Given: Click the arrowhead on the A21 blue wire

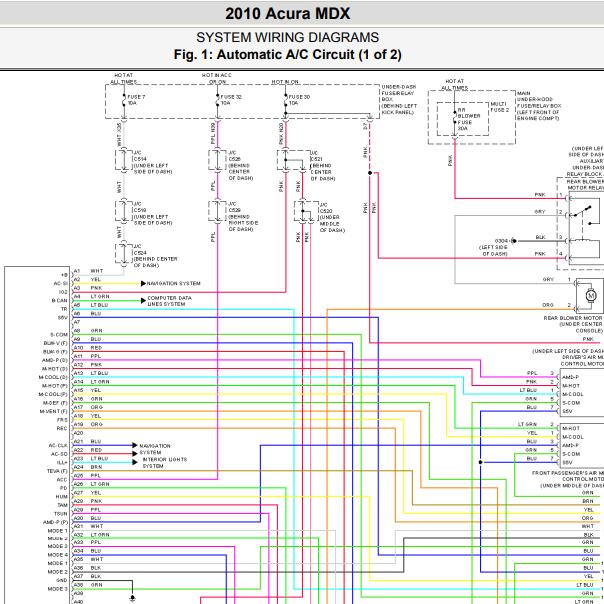Looking at the screenshot, I should tap(135, 445).
